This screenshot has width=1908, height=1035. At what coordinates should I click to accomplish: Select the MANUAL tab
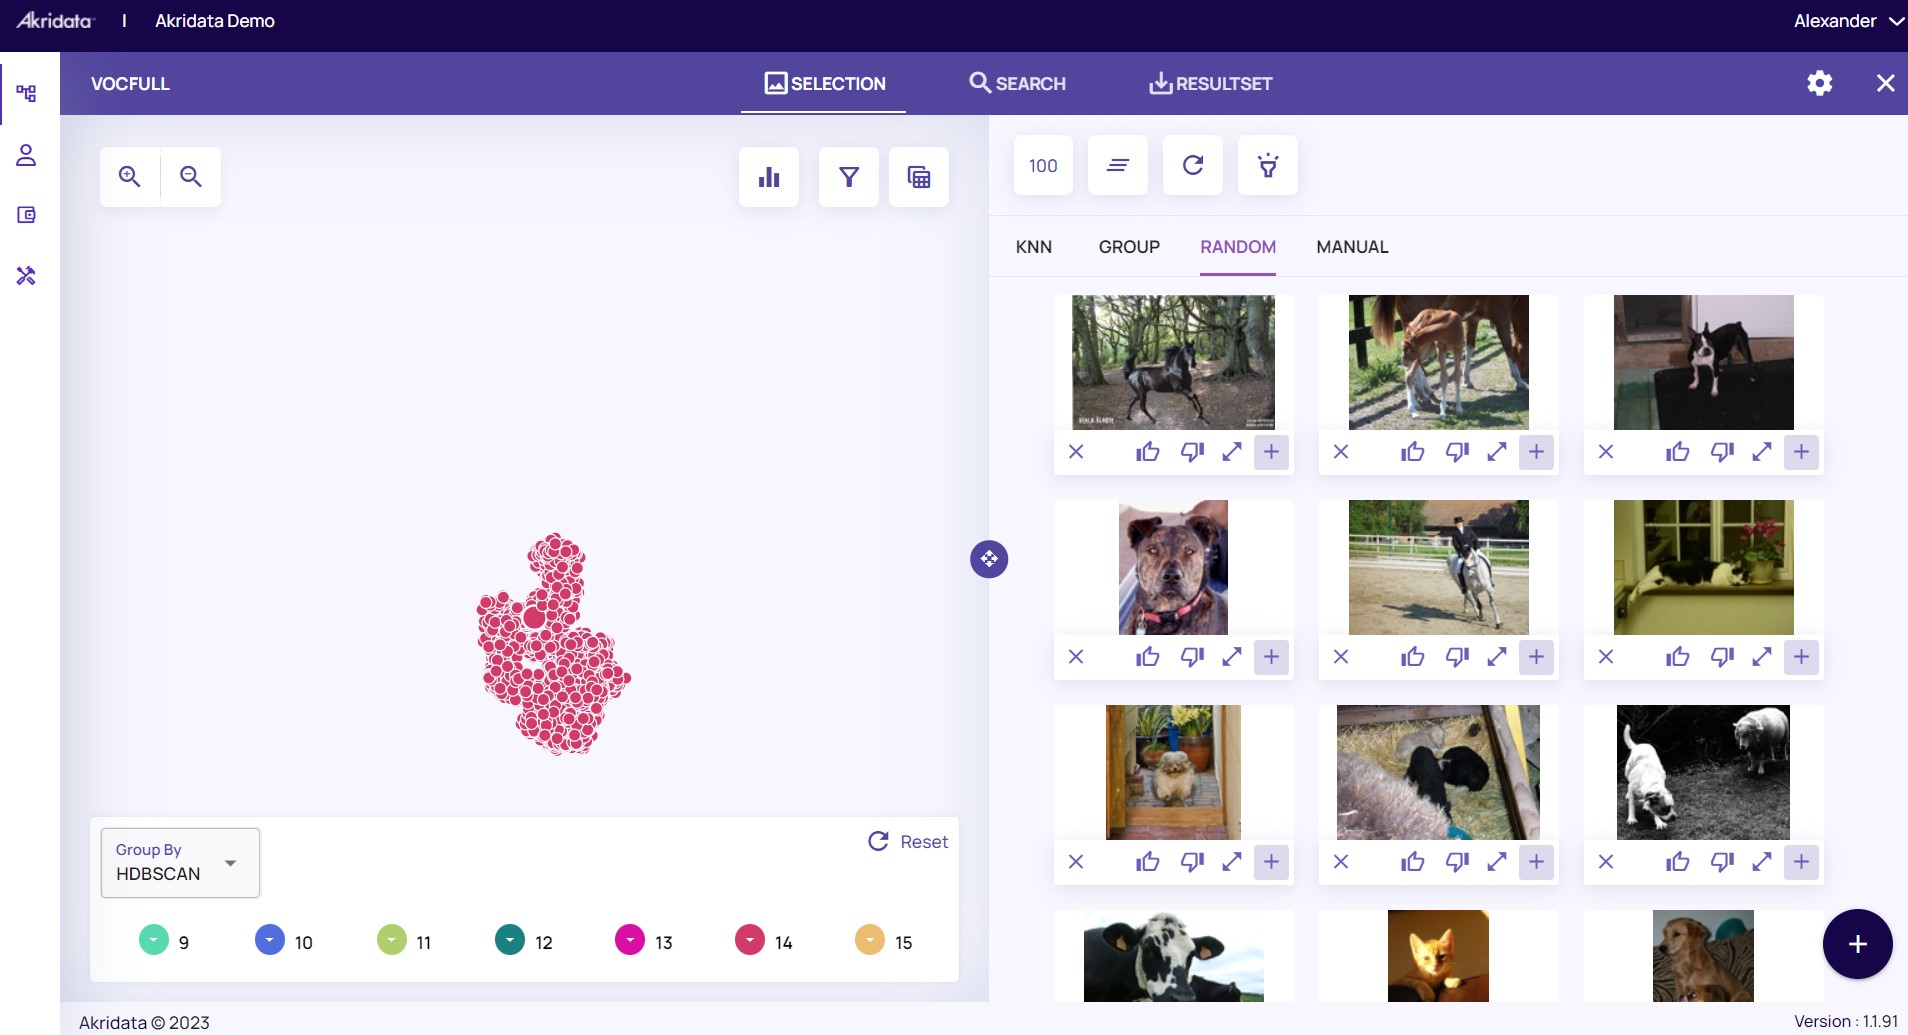coord(1352,247)
